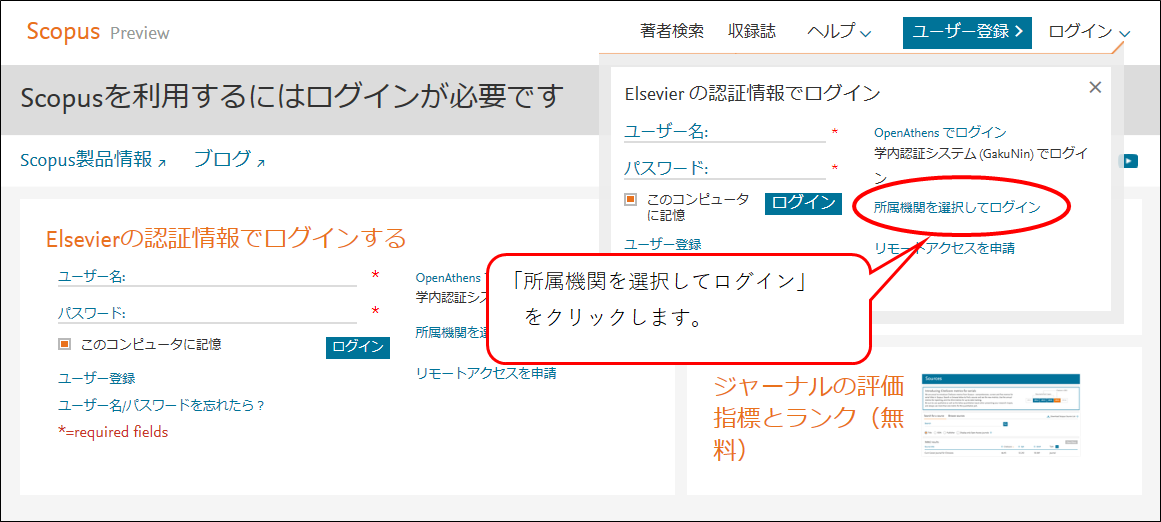Click the Elsevierの認証情報でログインする heading
Viewport: 1161px width, 522px height.
226,238
